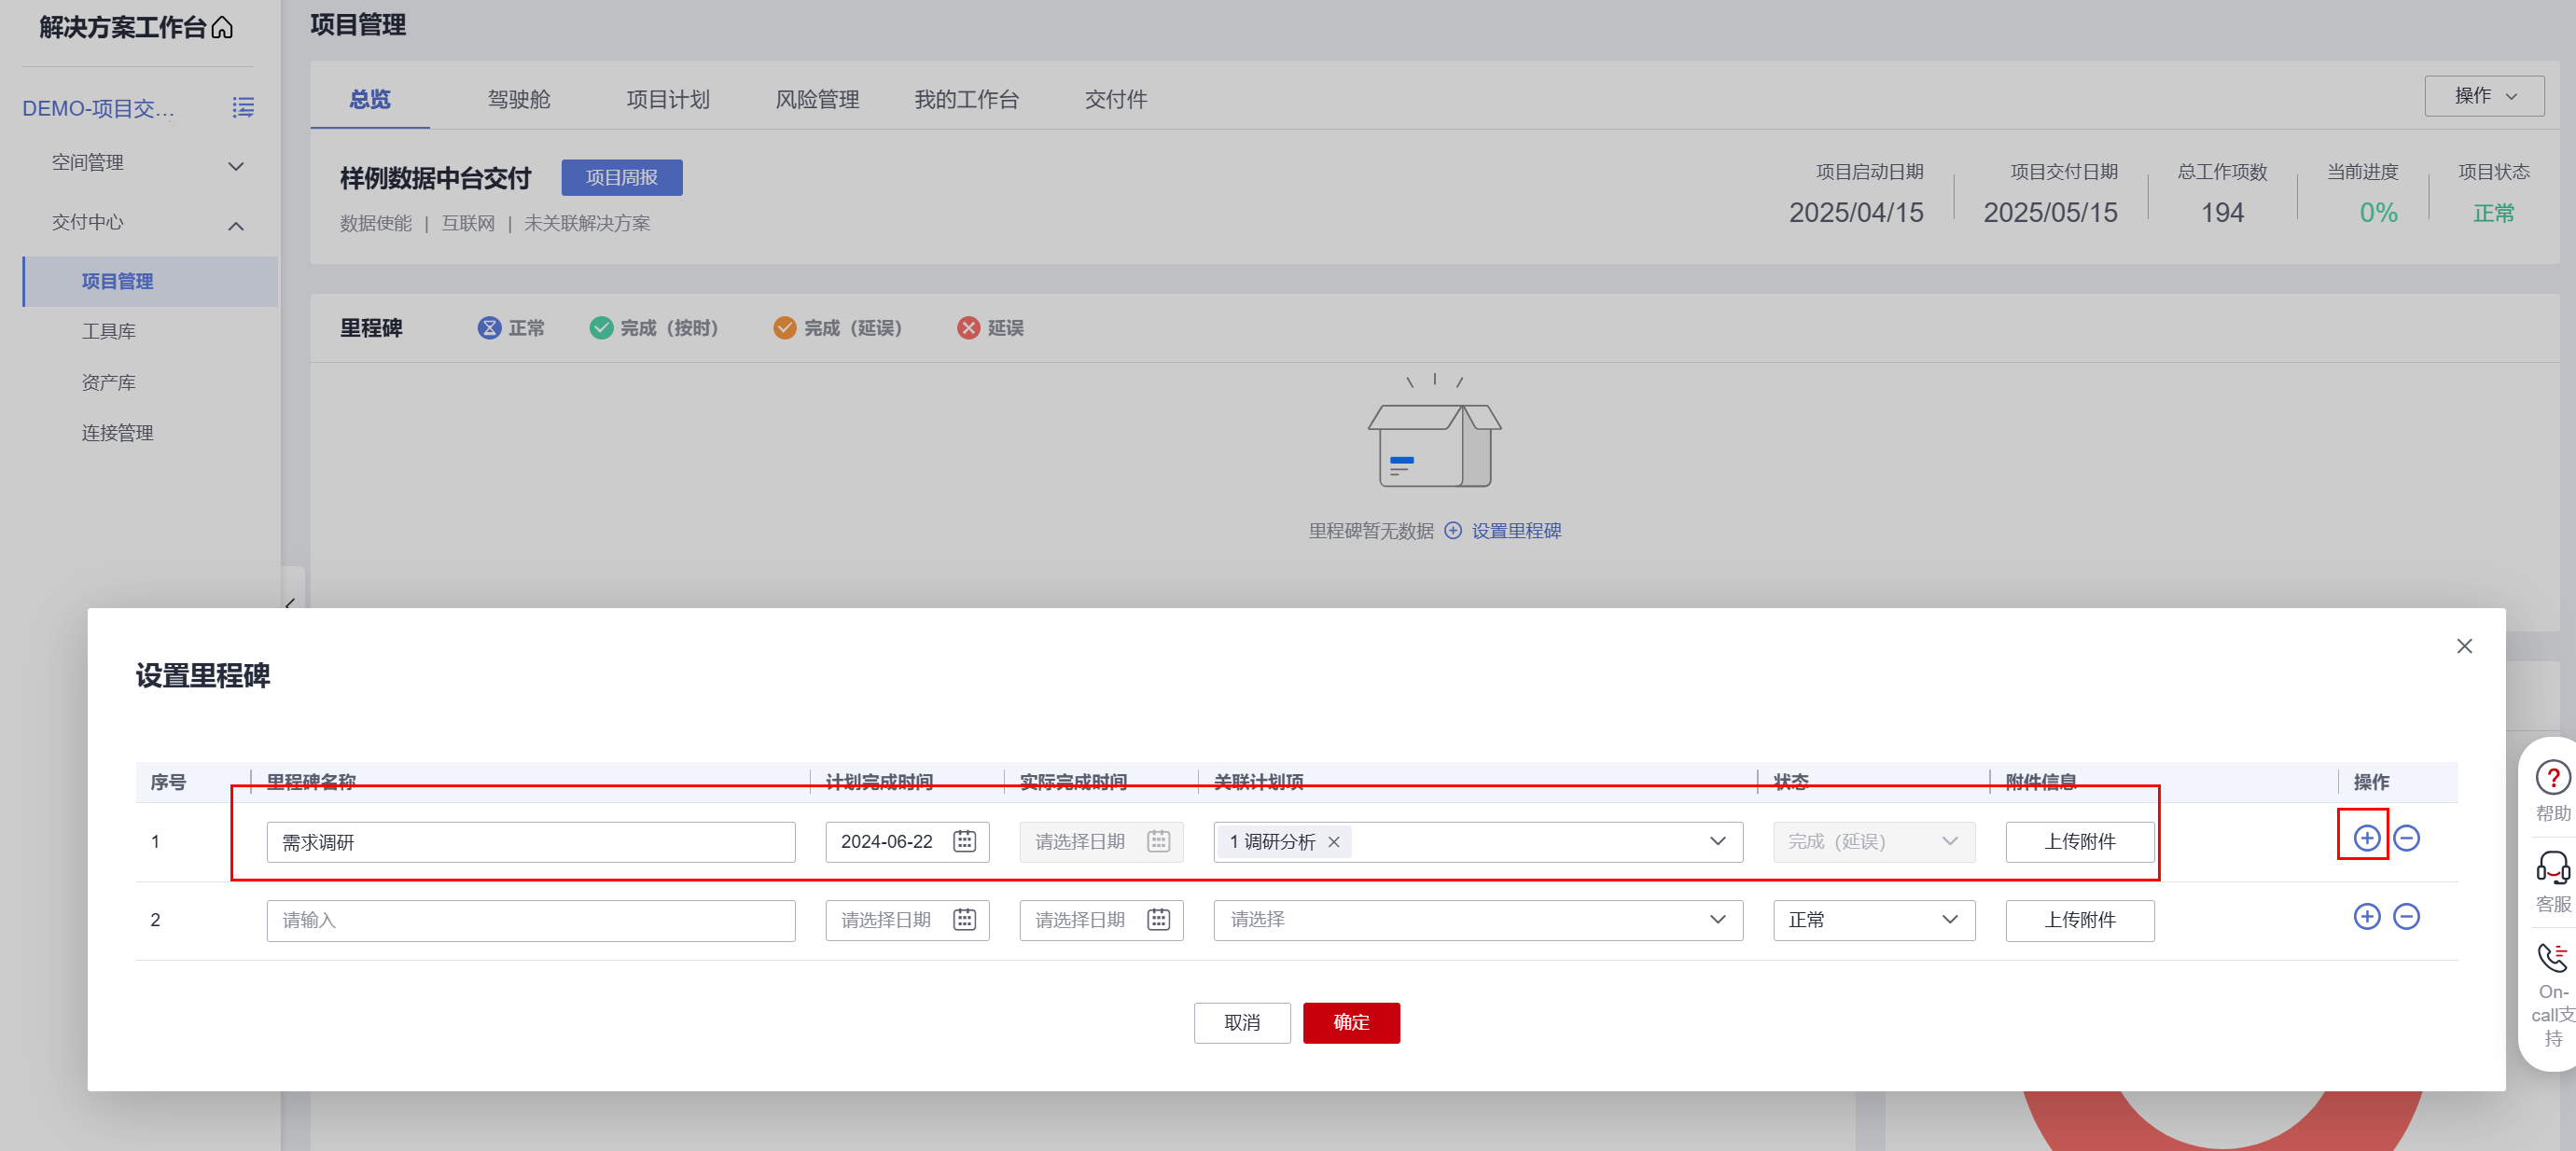The height and width of the screenshot is (1151, 2576).
Task: Click the 需求调研 milestone name field
Action: pos(531,842)
